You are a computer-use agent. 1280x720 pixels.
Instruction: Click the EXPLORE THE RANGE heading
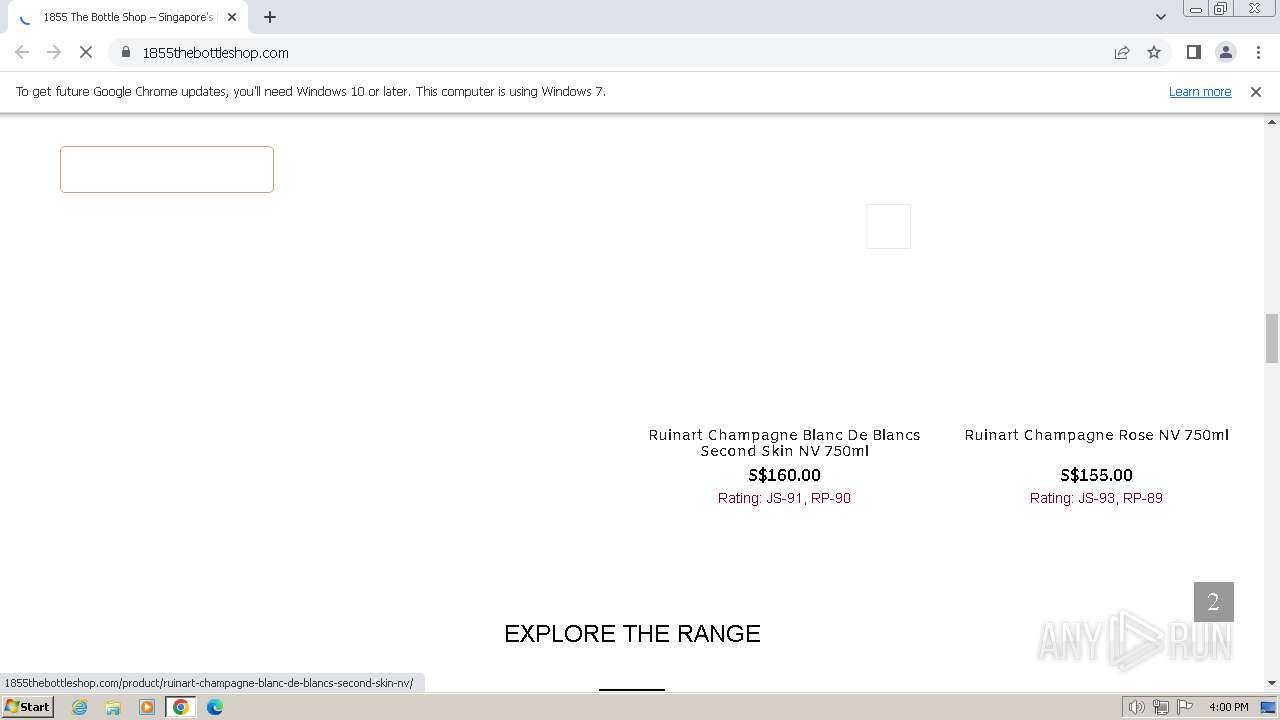pos(632,633)
